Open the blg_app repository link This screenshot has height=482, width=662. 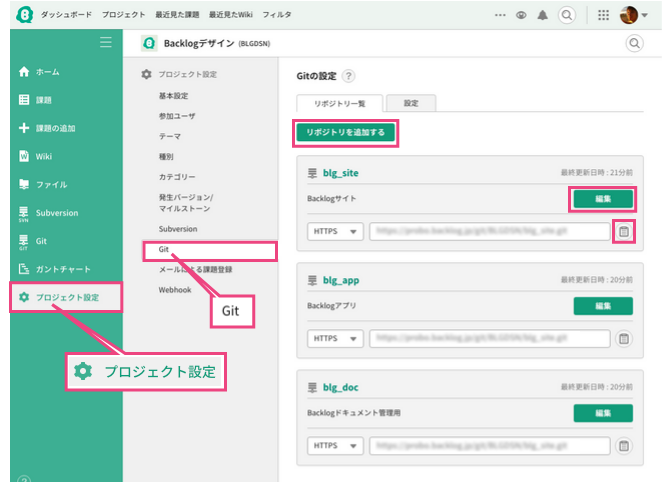click(x=341, y=280)
